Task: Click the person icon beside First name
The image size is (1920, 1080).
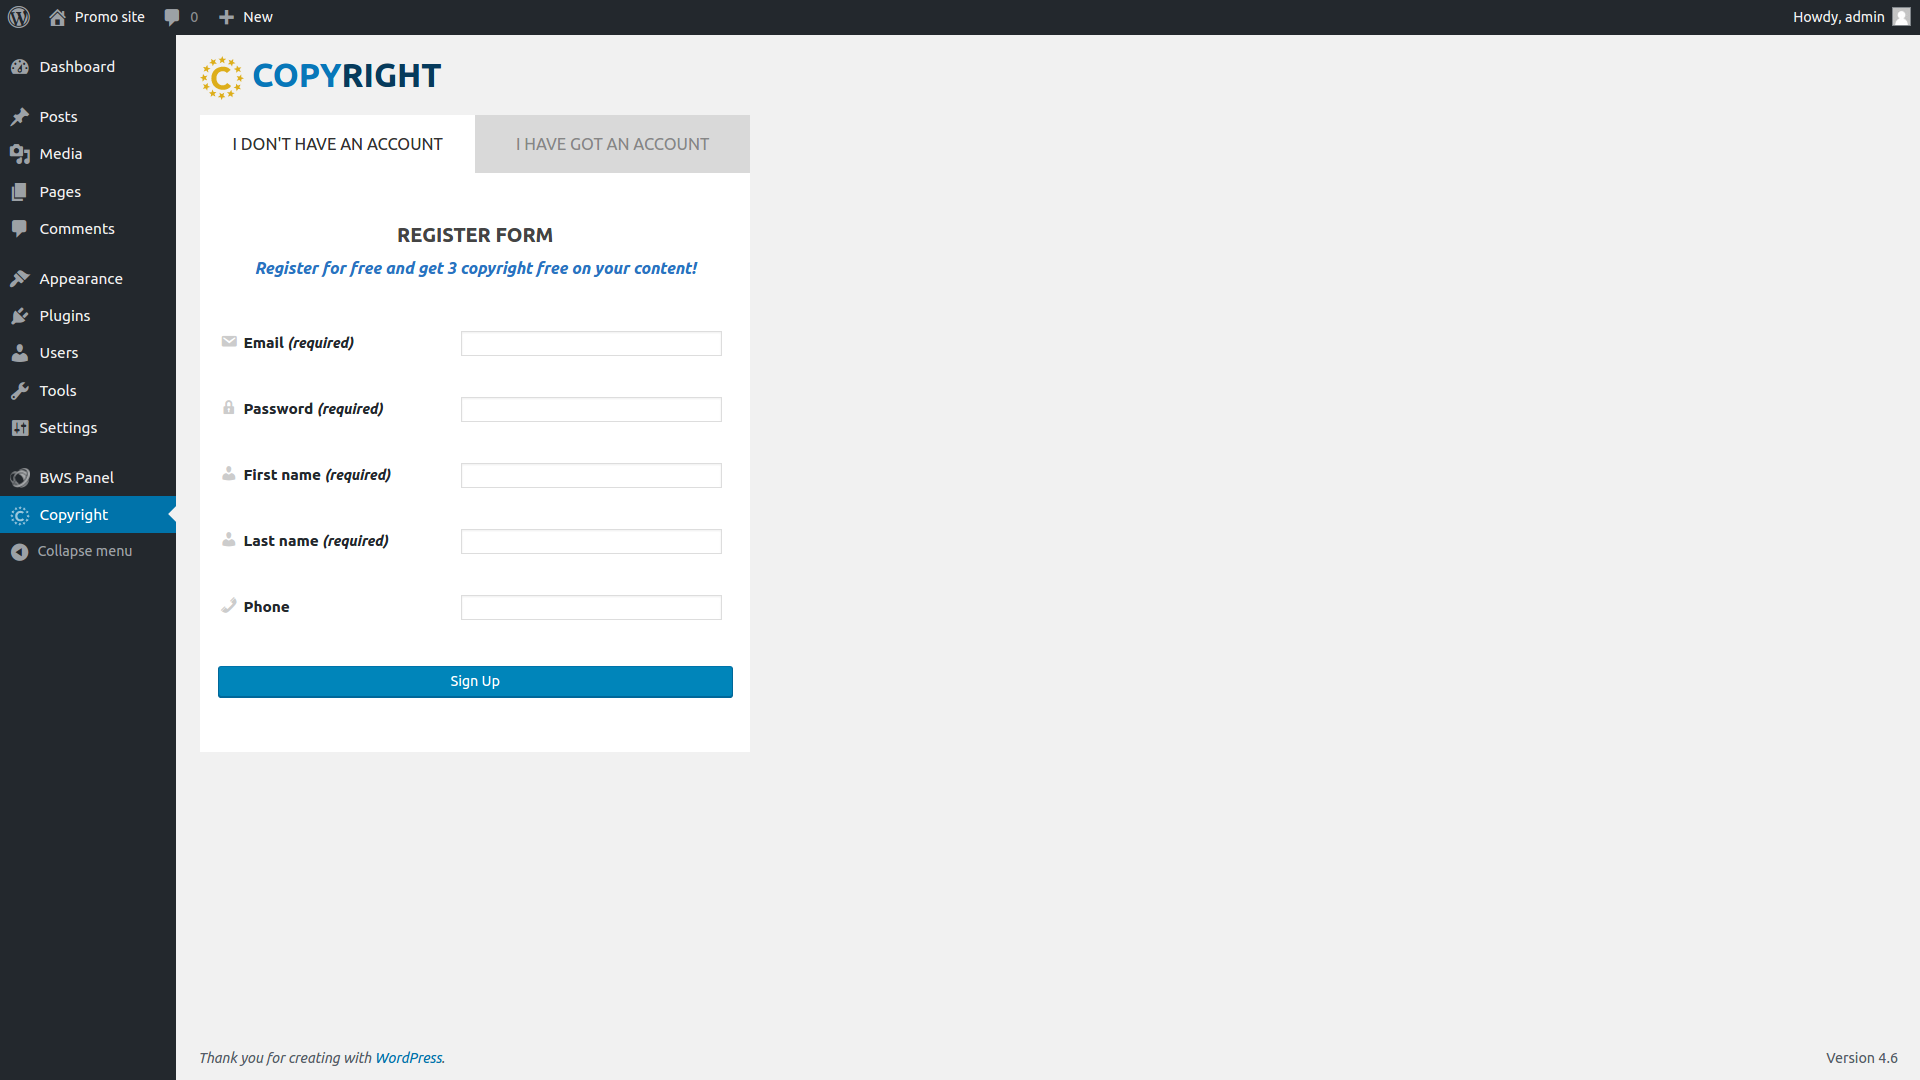Action: (229, 474)
